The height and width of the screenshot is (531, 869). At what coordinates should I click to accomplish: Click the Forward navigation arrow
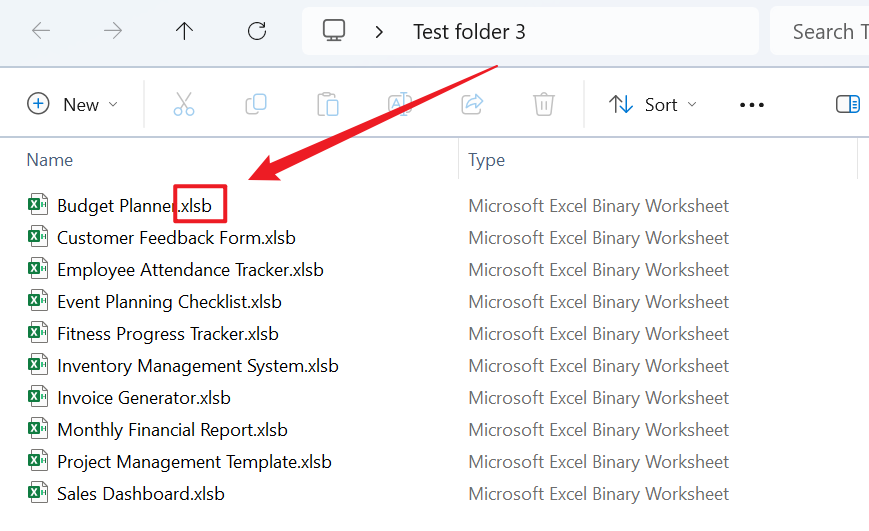[113, 31]
